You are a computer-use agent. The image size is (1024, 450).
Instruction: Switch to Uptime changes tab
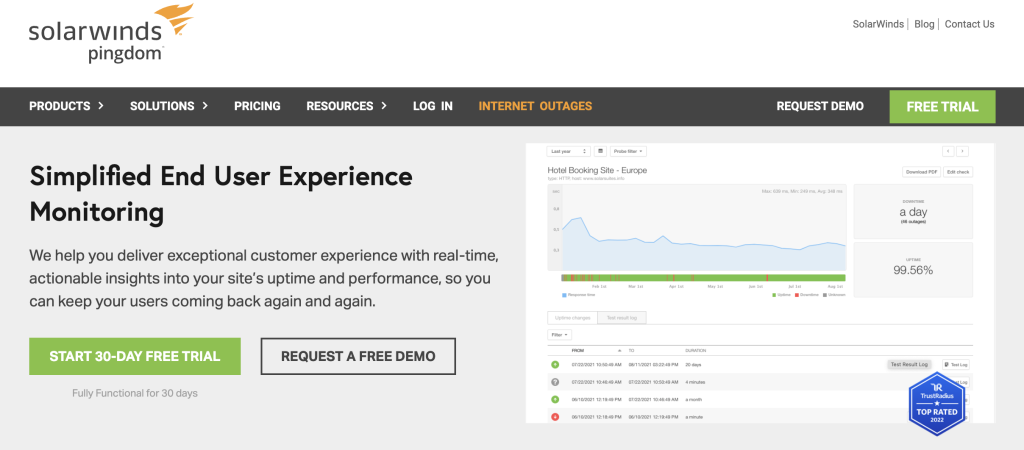[572, 317]
